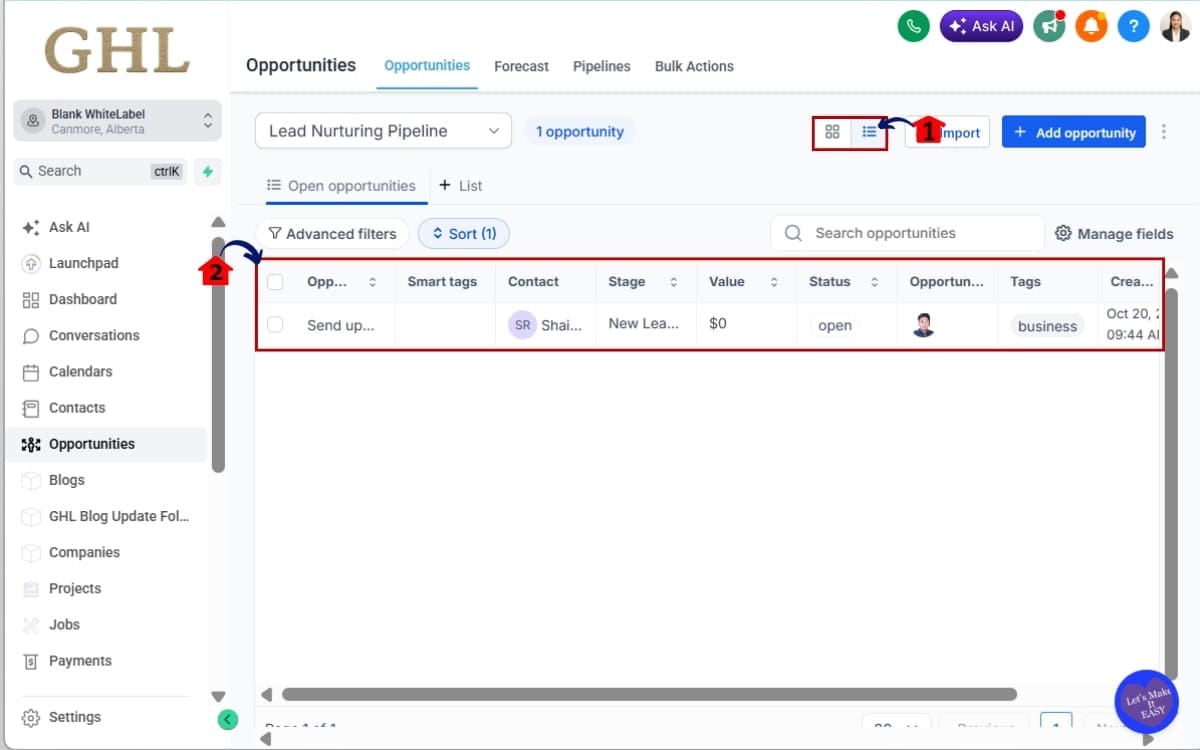Open Companies from sidebar
Screen dimensions: 1200x750
point(84,552)
